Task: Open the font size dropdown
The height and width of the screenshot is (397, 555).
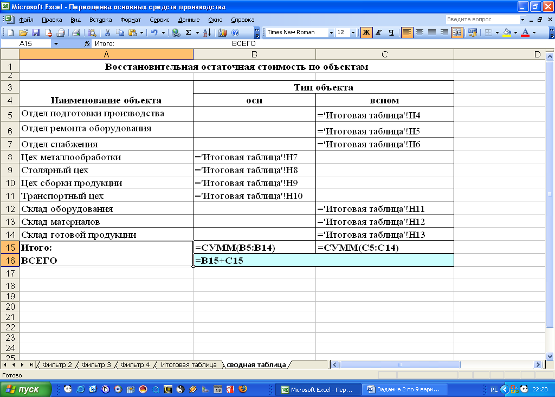Action: coord(353,33)
